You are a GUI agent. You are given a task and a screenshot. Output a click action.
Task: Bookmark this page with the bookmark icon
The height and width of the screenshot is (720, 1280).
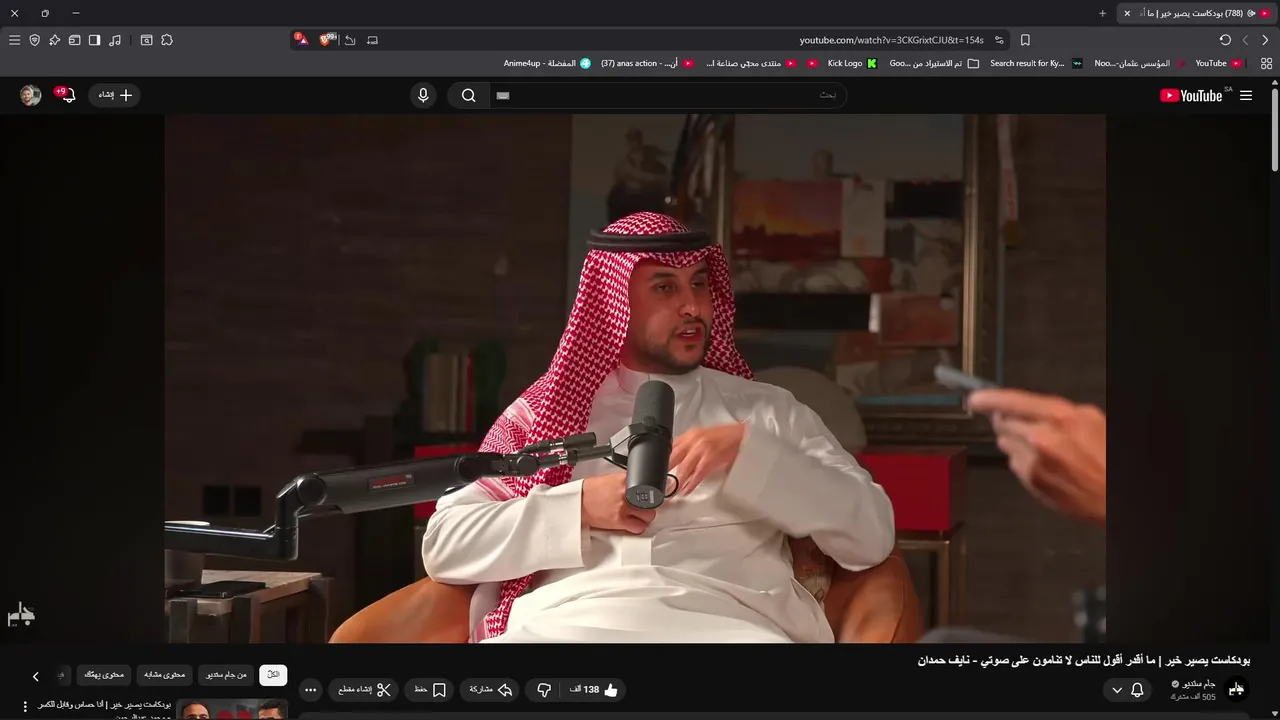click(x=1025, y=40)
